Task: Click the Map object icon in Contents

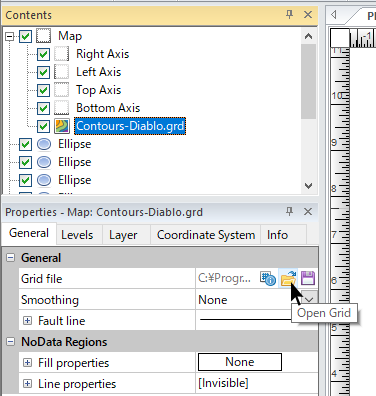Action: 44,36
